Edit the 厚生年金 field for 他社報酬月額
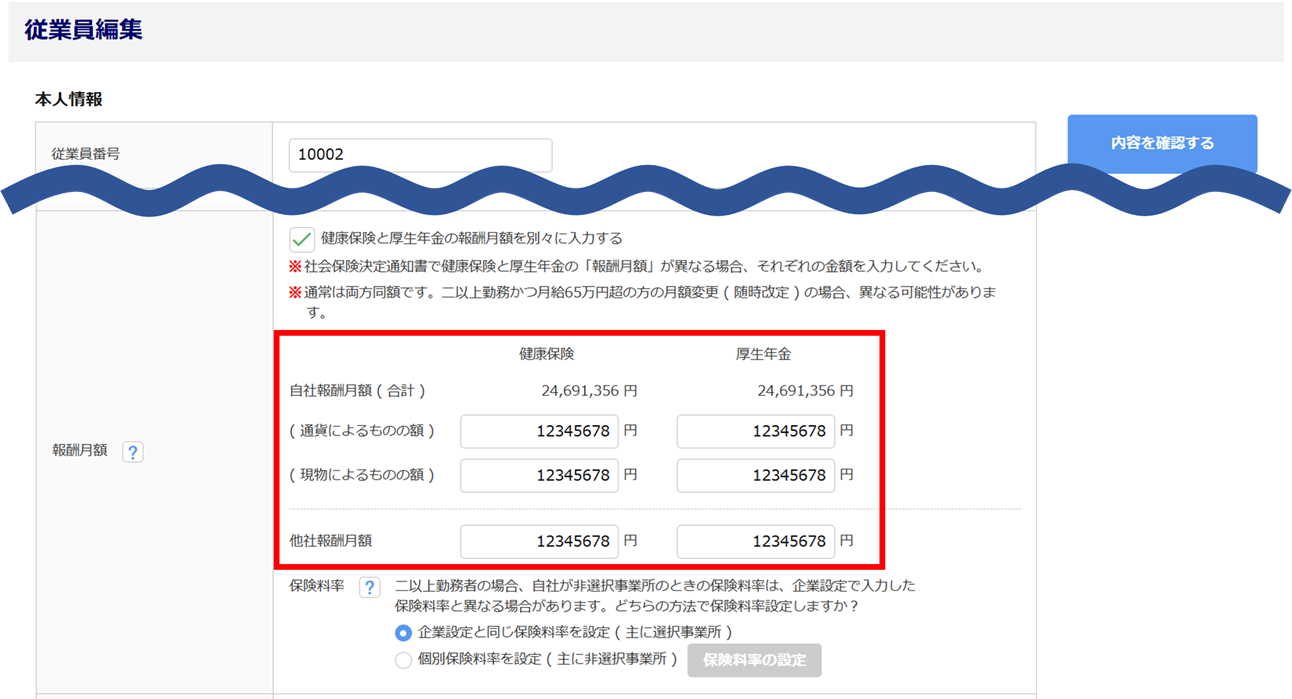This screenshot has height=699, width=1292. tap(755, 542)
